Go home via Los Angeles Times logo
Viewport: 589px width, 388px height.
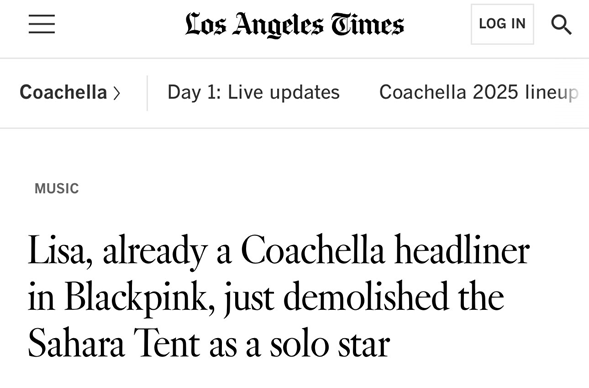point(294,25)
